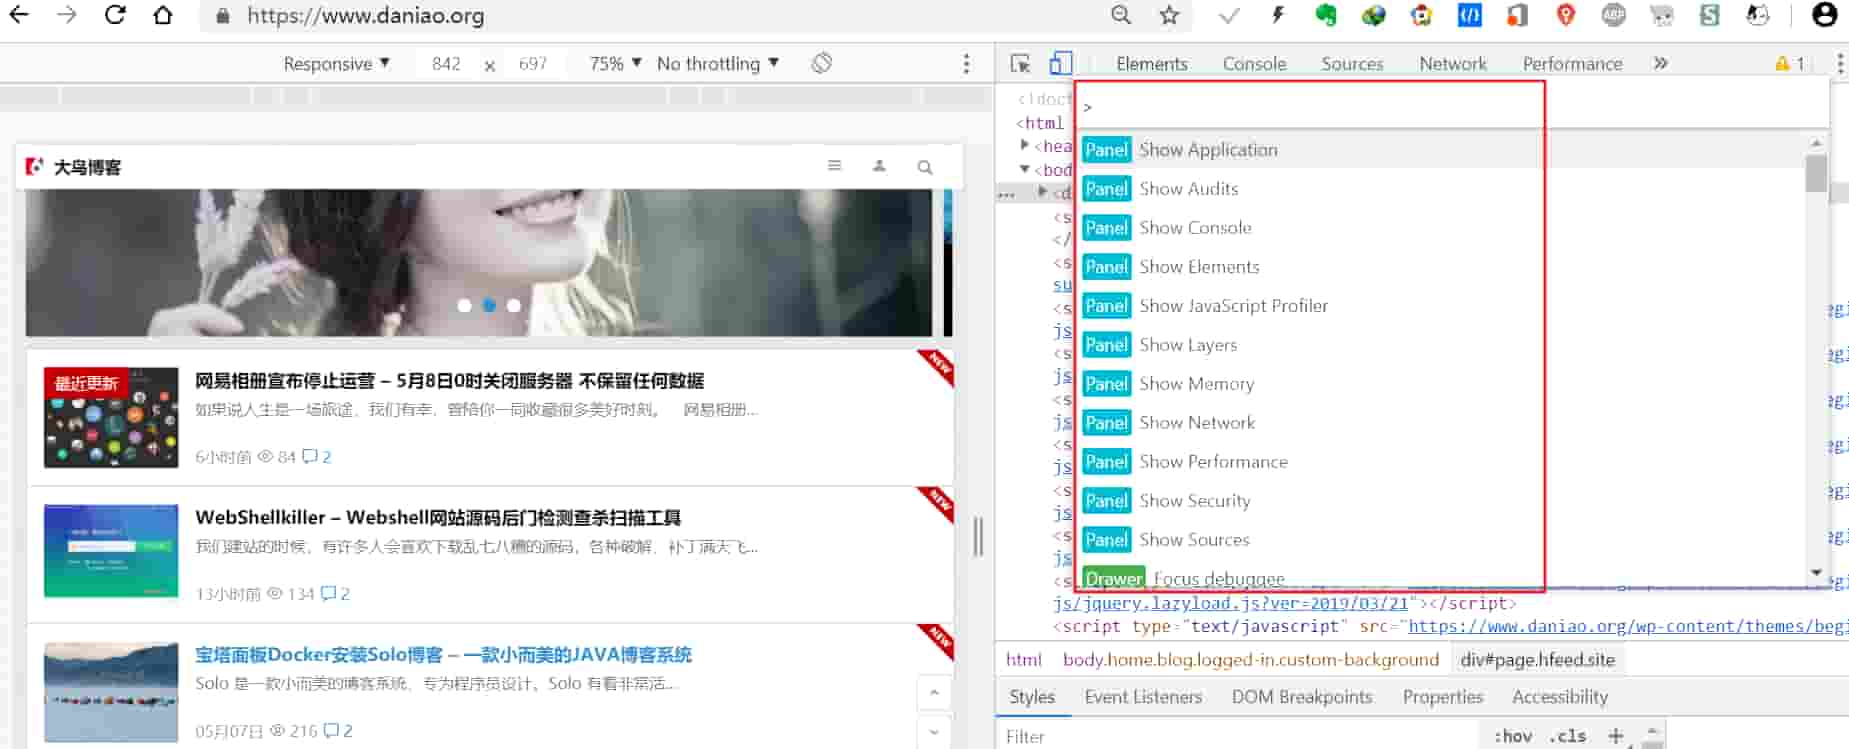Select third carousel dot indicator
The height and width of the screenshot is (749, 1849).
pos(514,306)
